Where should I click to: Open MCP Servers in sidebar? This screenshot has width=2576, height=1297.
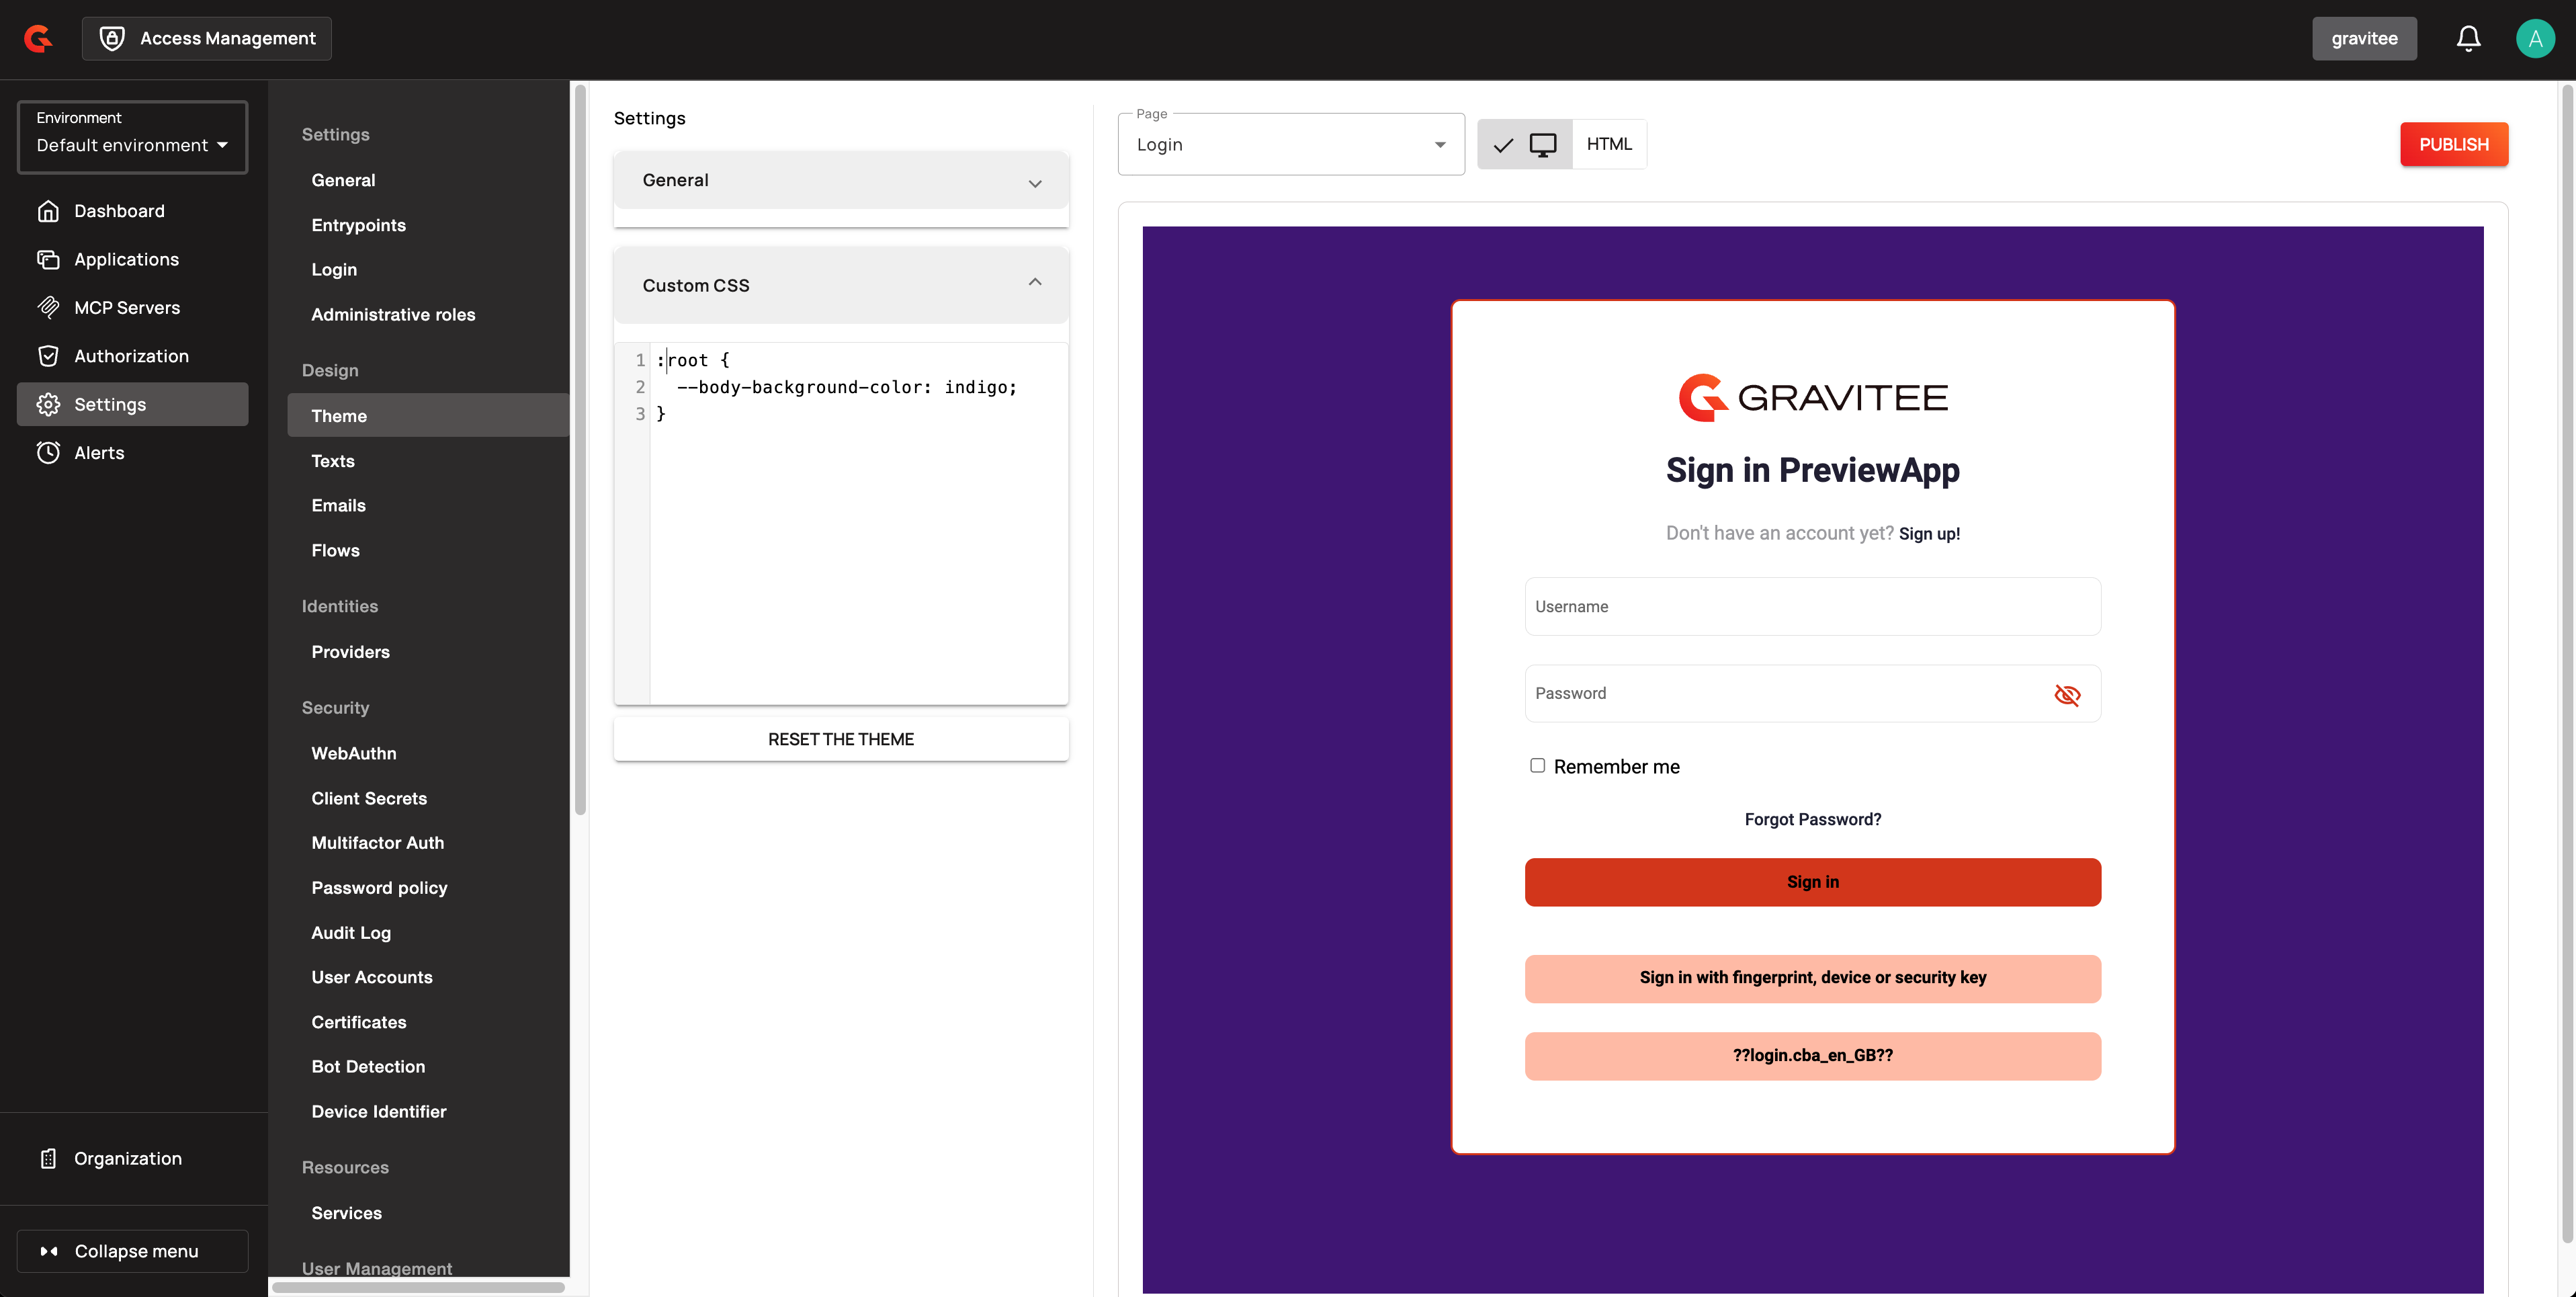coord(126,308)
